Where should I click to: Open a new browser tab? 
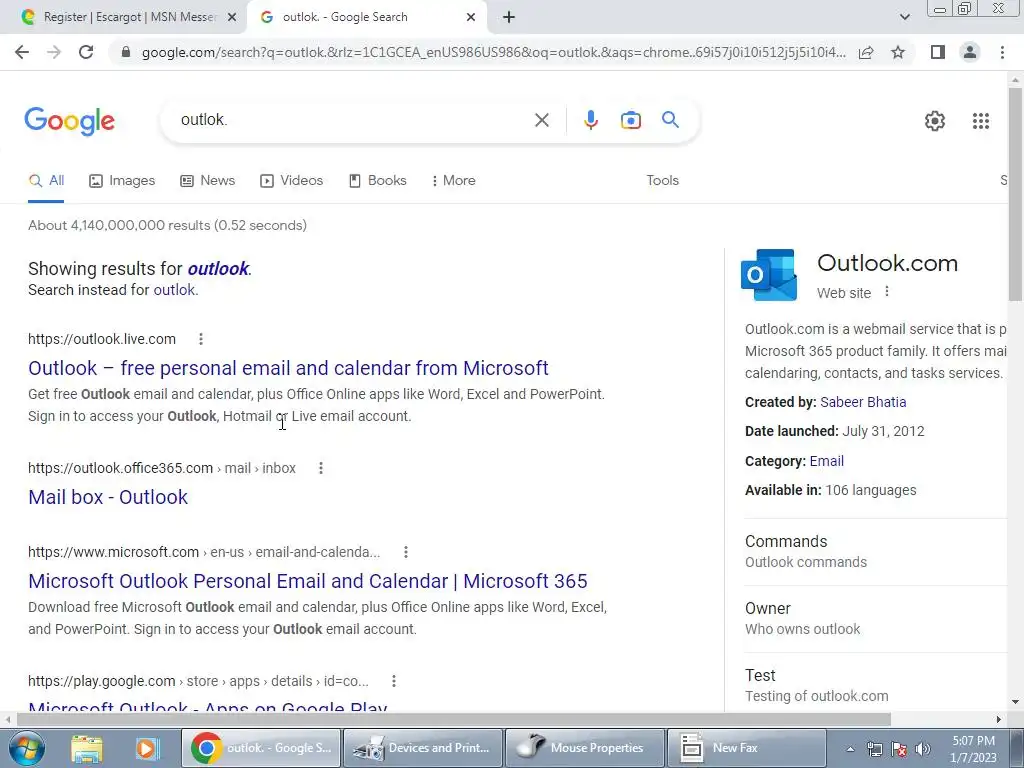(x=509, y=17)
